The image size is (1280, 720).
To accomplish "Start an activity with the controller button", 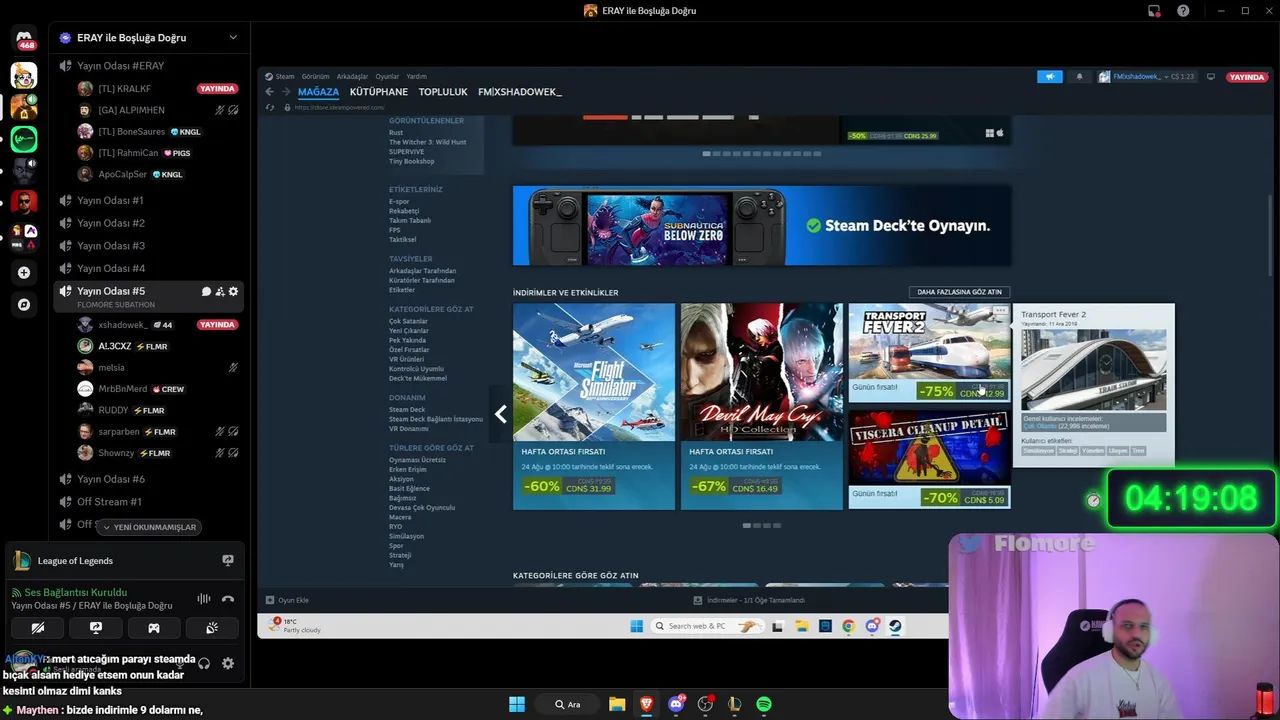I will click(154, 628).
